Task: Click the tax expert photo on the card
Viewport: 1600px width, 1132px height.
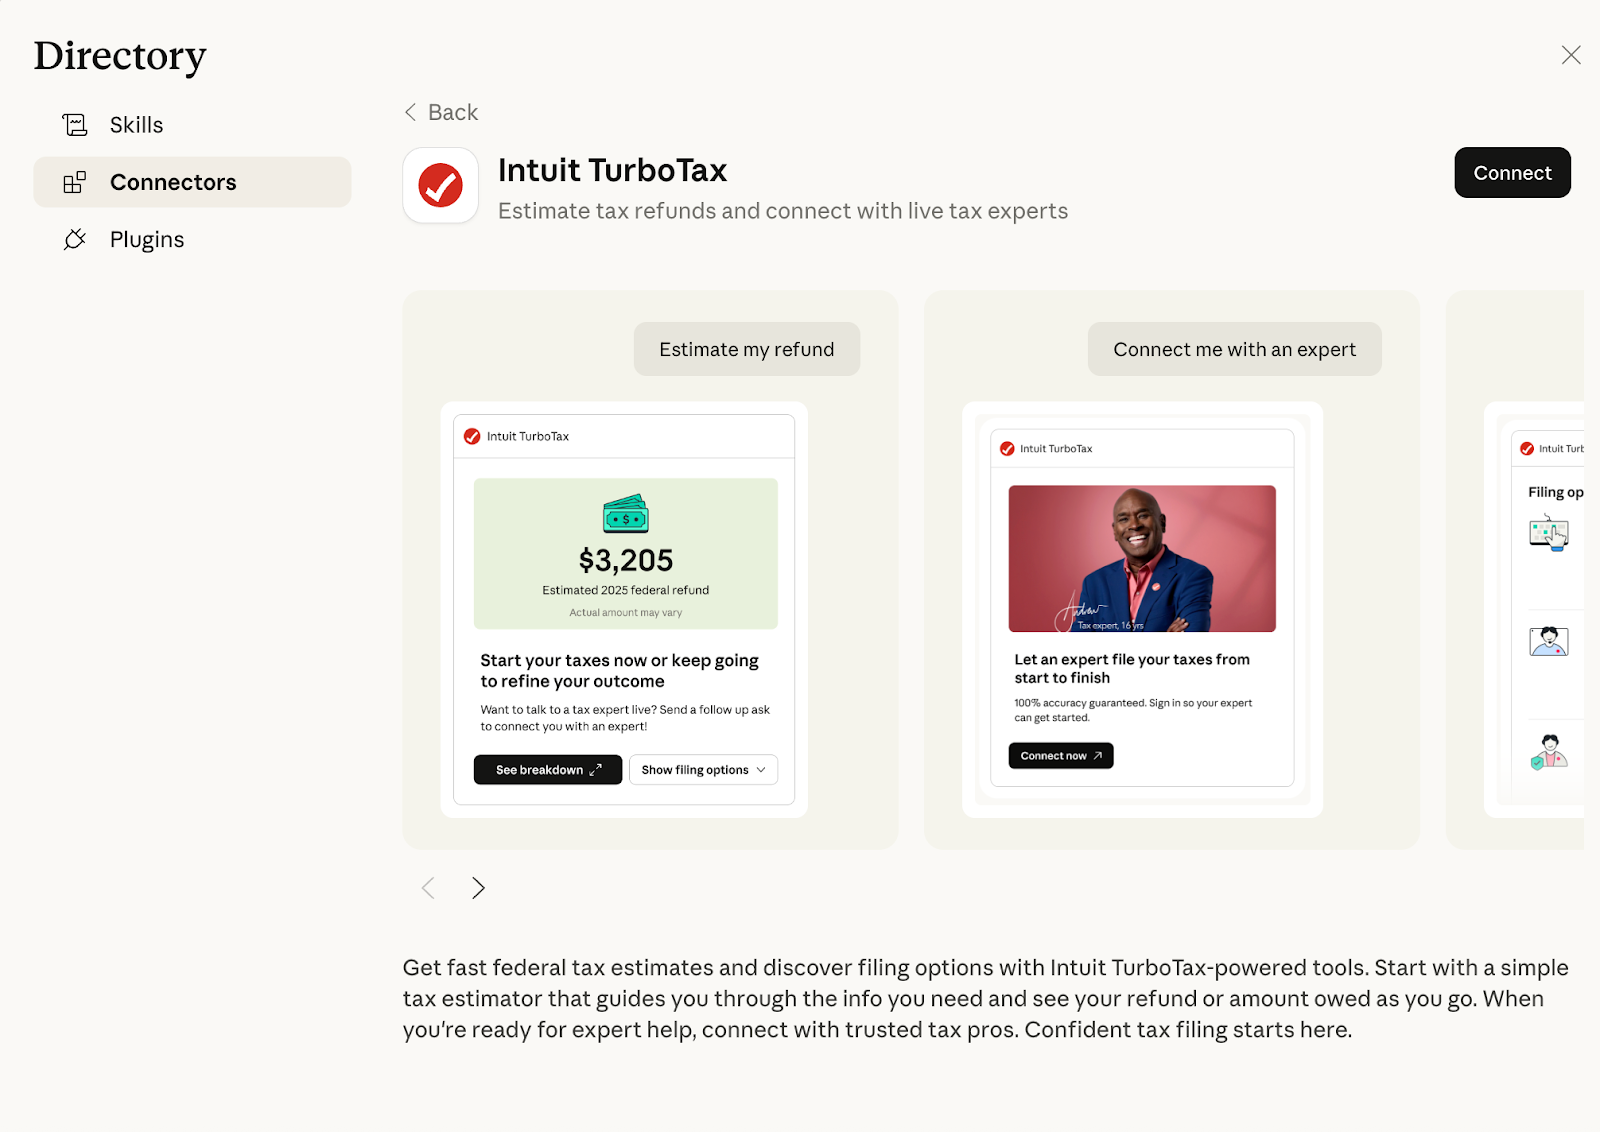Action: [x=1141, y=558]
